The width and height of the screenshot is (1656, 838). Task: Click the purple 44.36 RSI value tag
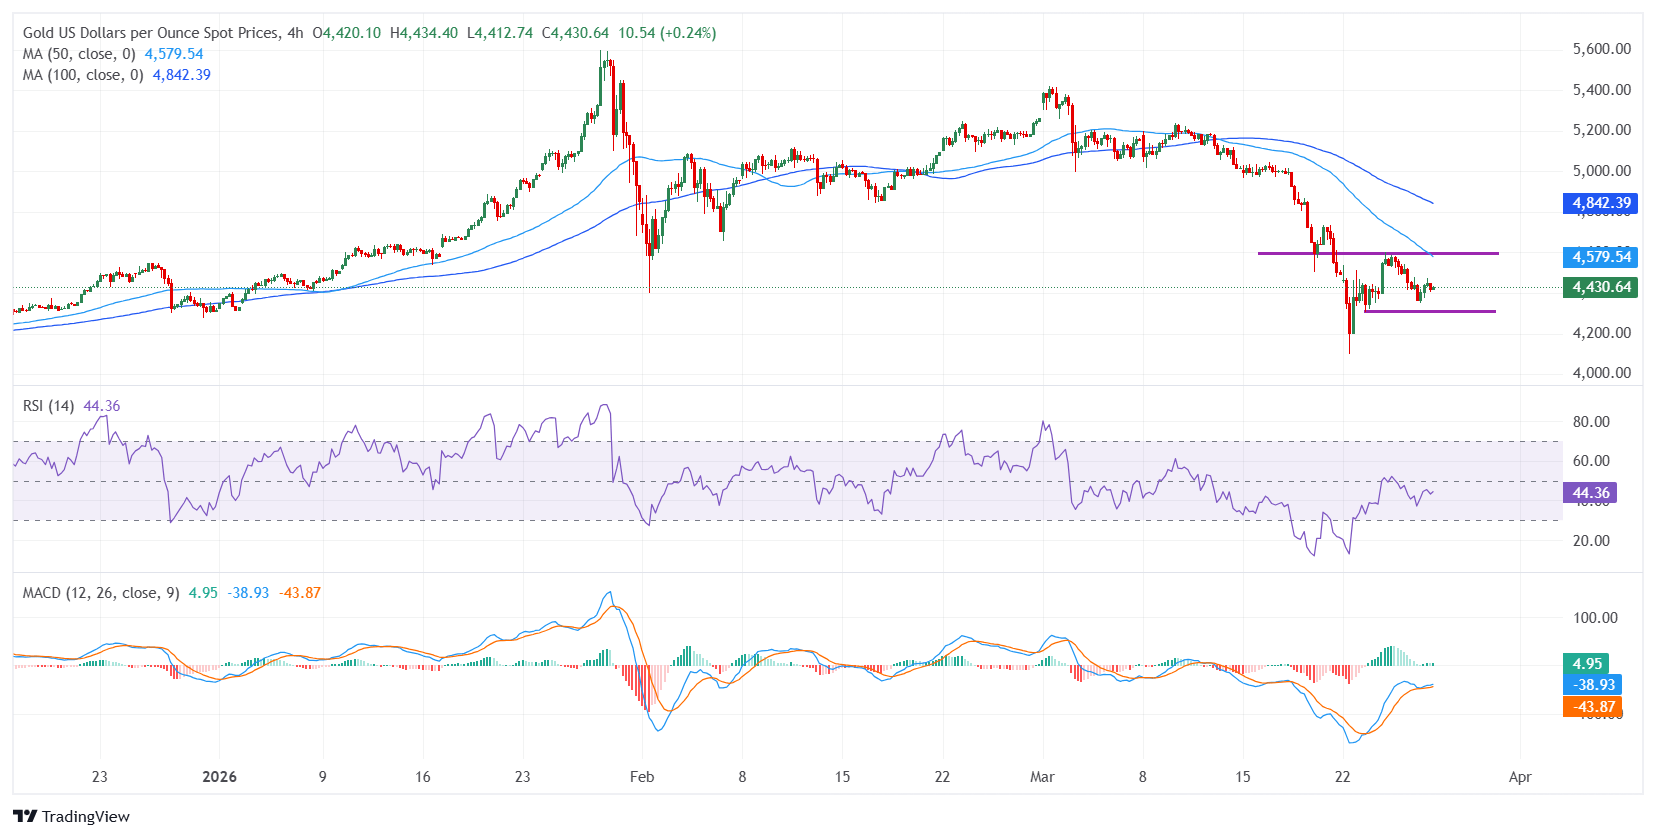pos(1589,493)
